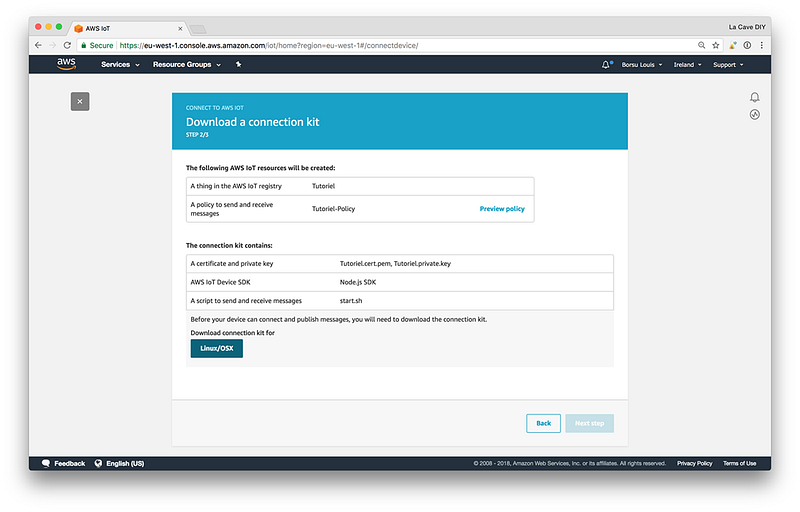
Task: Click the Download a connection kit heading
Action: (253, 122)
